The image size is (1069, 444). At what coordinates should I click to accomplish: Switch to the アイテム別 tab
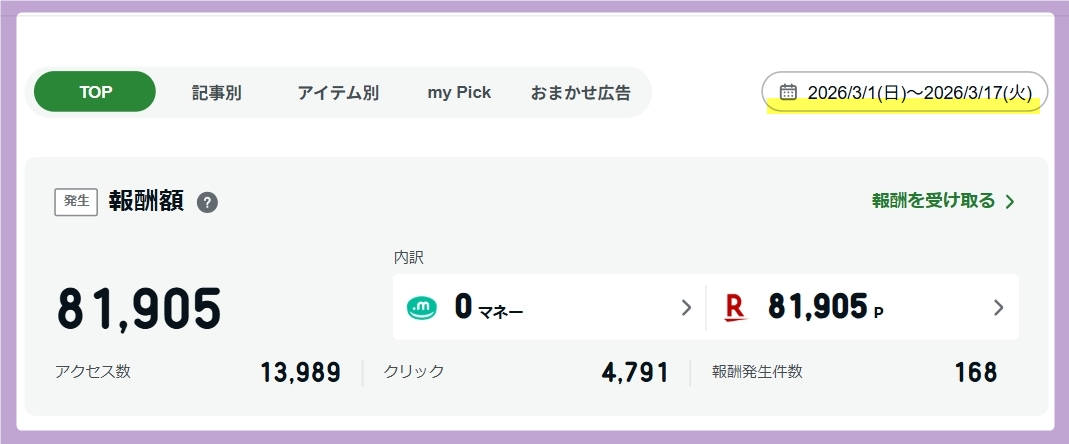[338, 93]
